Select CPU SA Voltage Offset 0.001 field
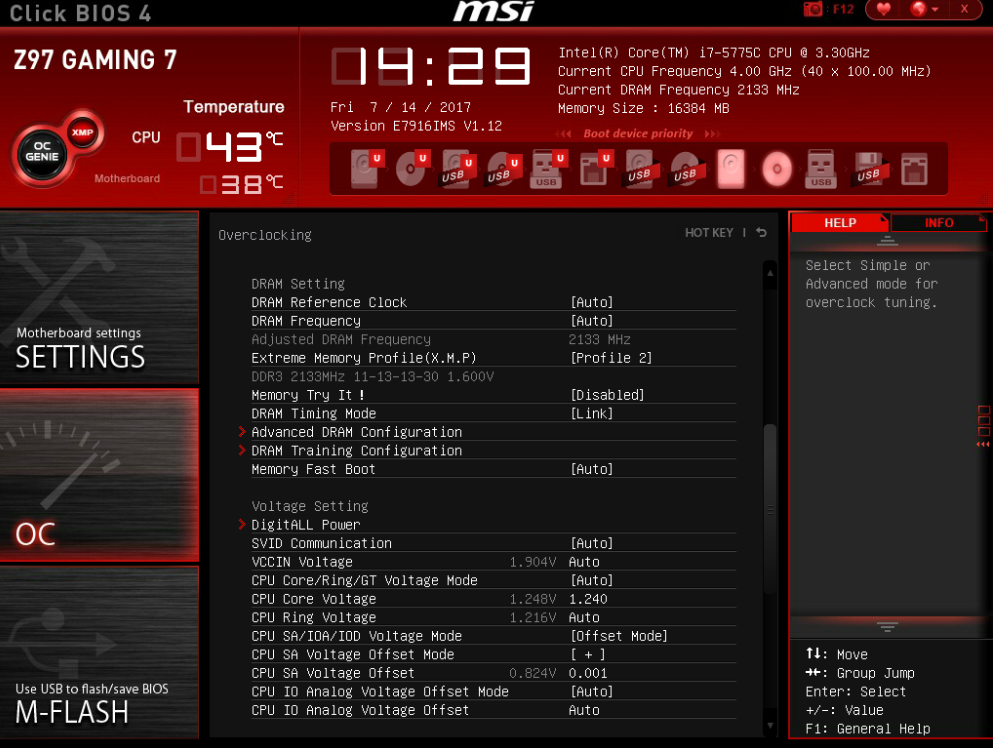The height and width of the screenshot is (748, 993). (588, 673)
